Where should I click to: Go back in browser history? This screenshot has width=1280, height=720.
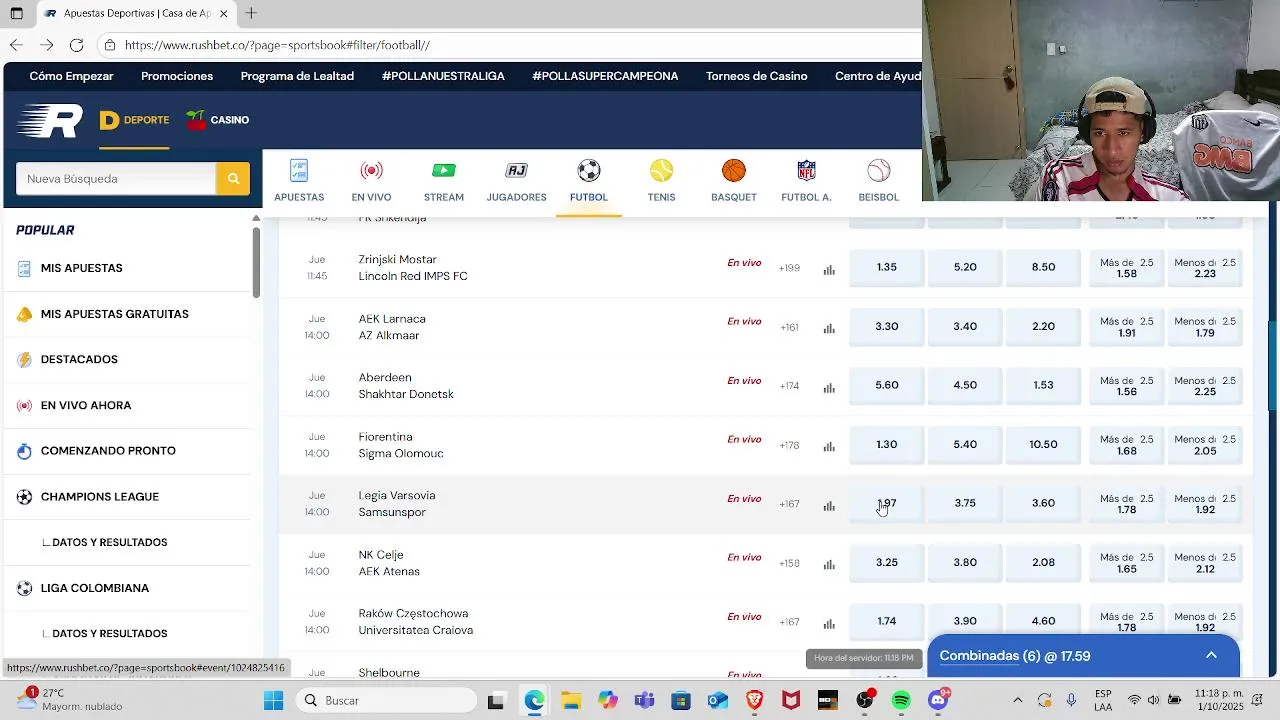pyautogui.click(x=16, y=45)
